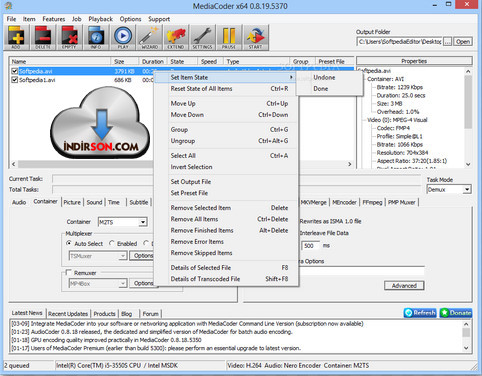The height and width of the screenshot is (376, 482).
Task: Switch to the Audio tab
Action: (19, 202)
